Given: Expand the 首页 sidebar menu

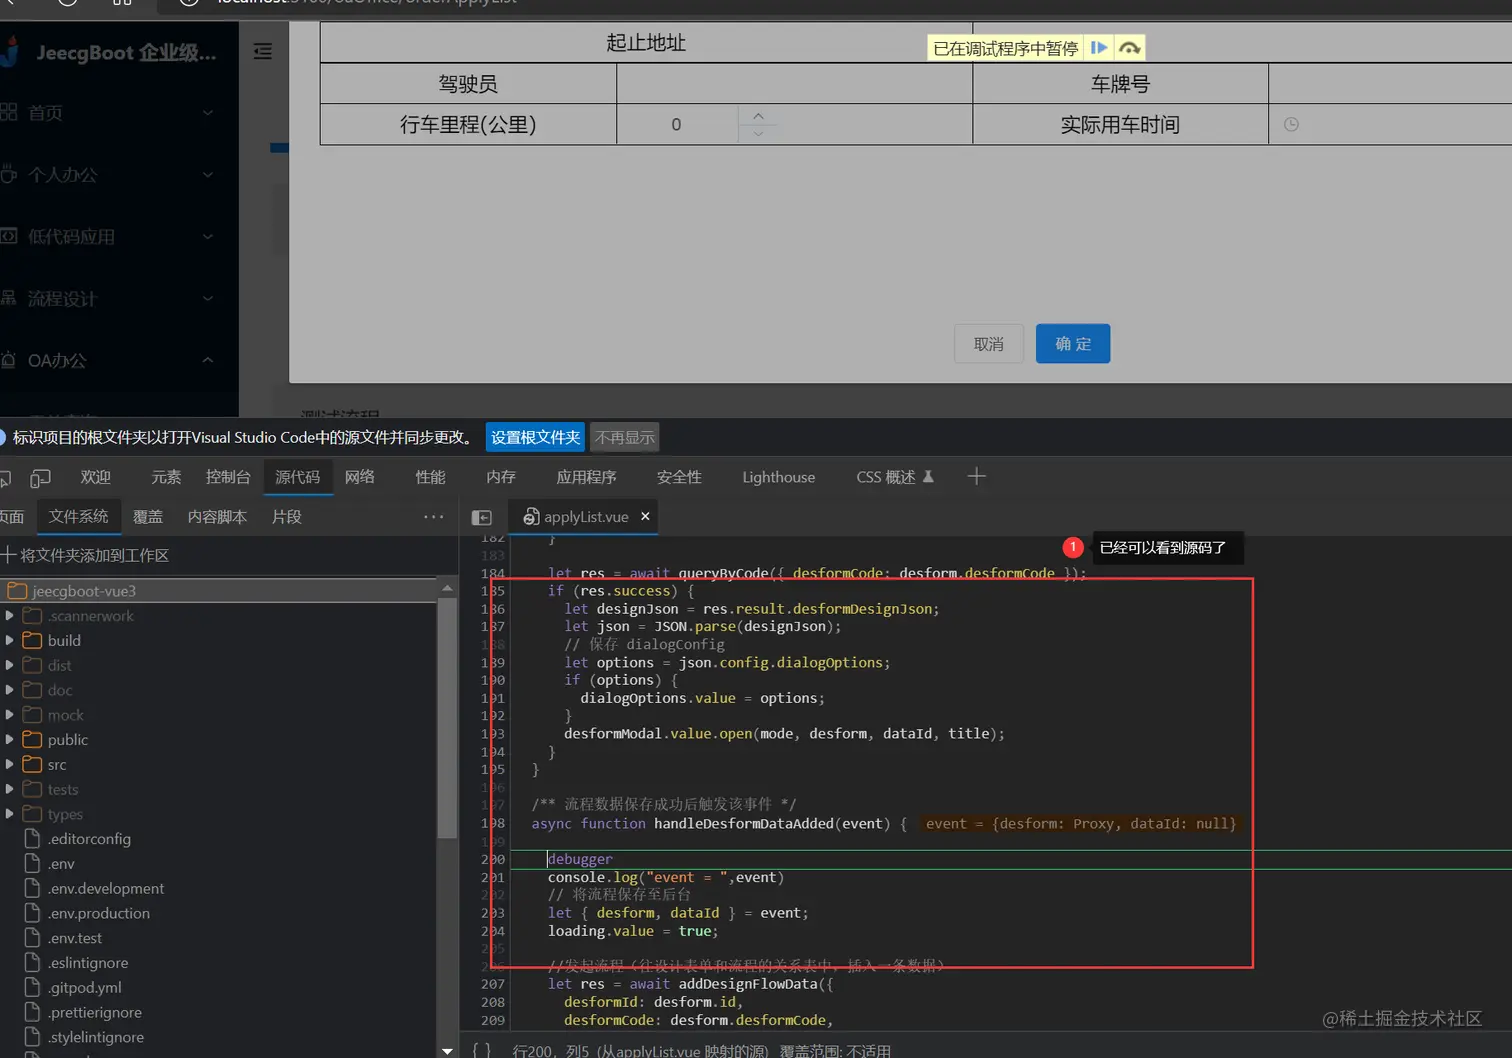Looking at the screenshot, I should [x=119, y=113].
